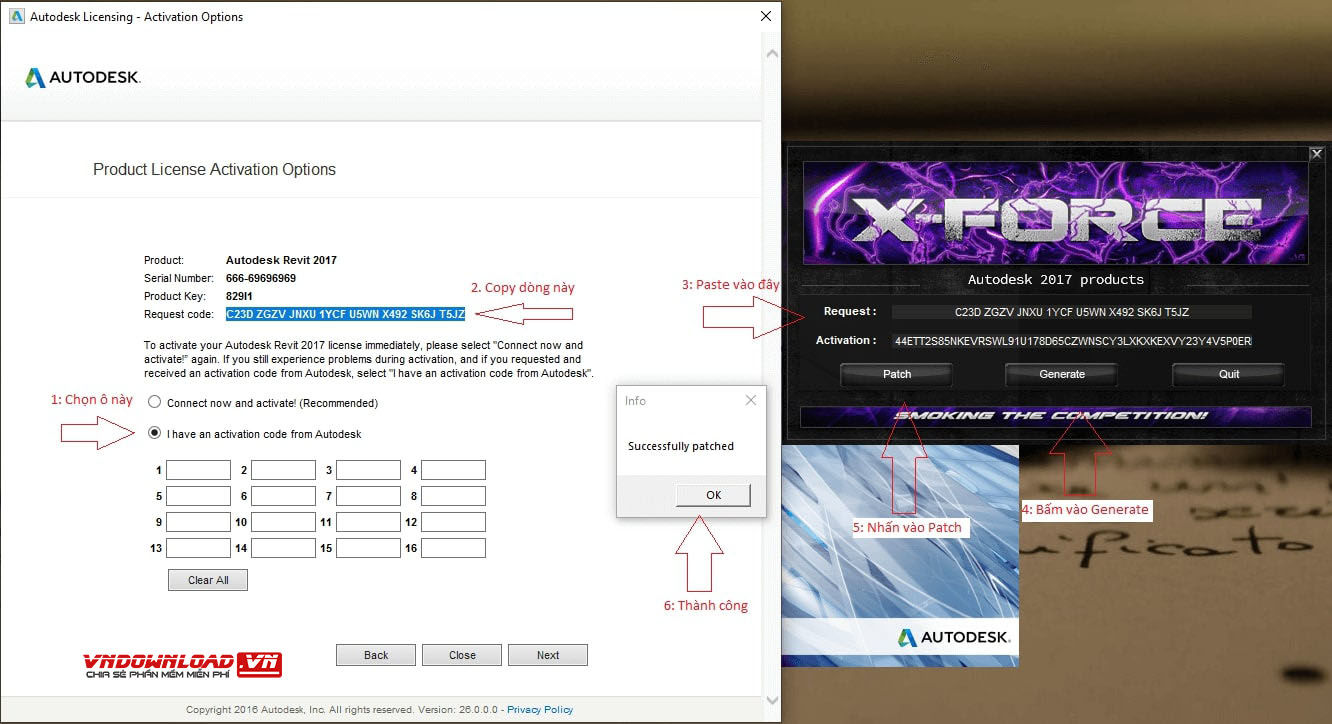This screenshot has height=724, width=1332.
Task: Click activation code box 10
Action: coord(283,522)
